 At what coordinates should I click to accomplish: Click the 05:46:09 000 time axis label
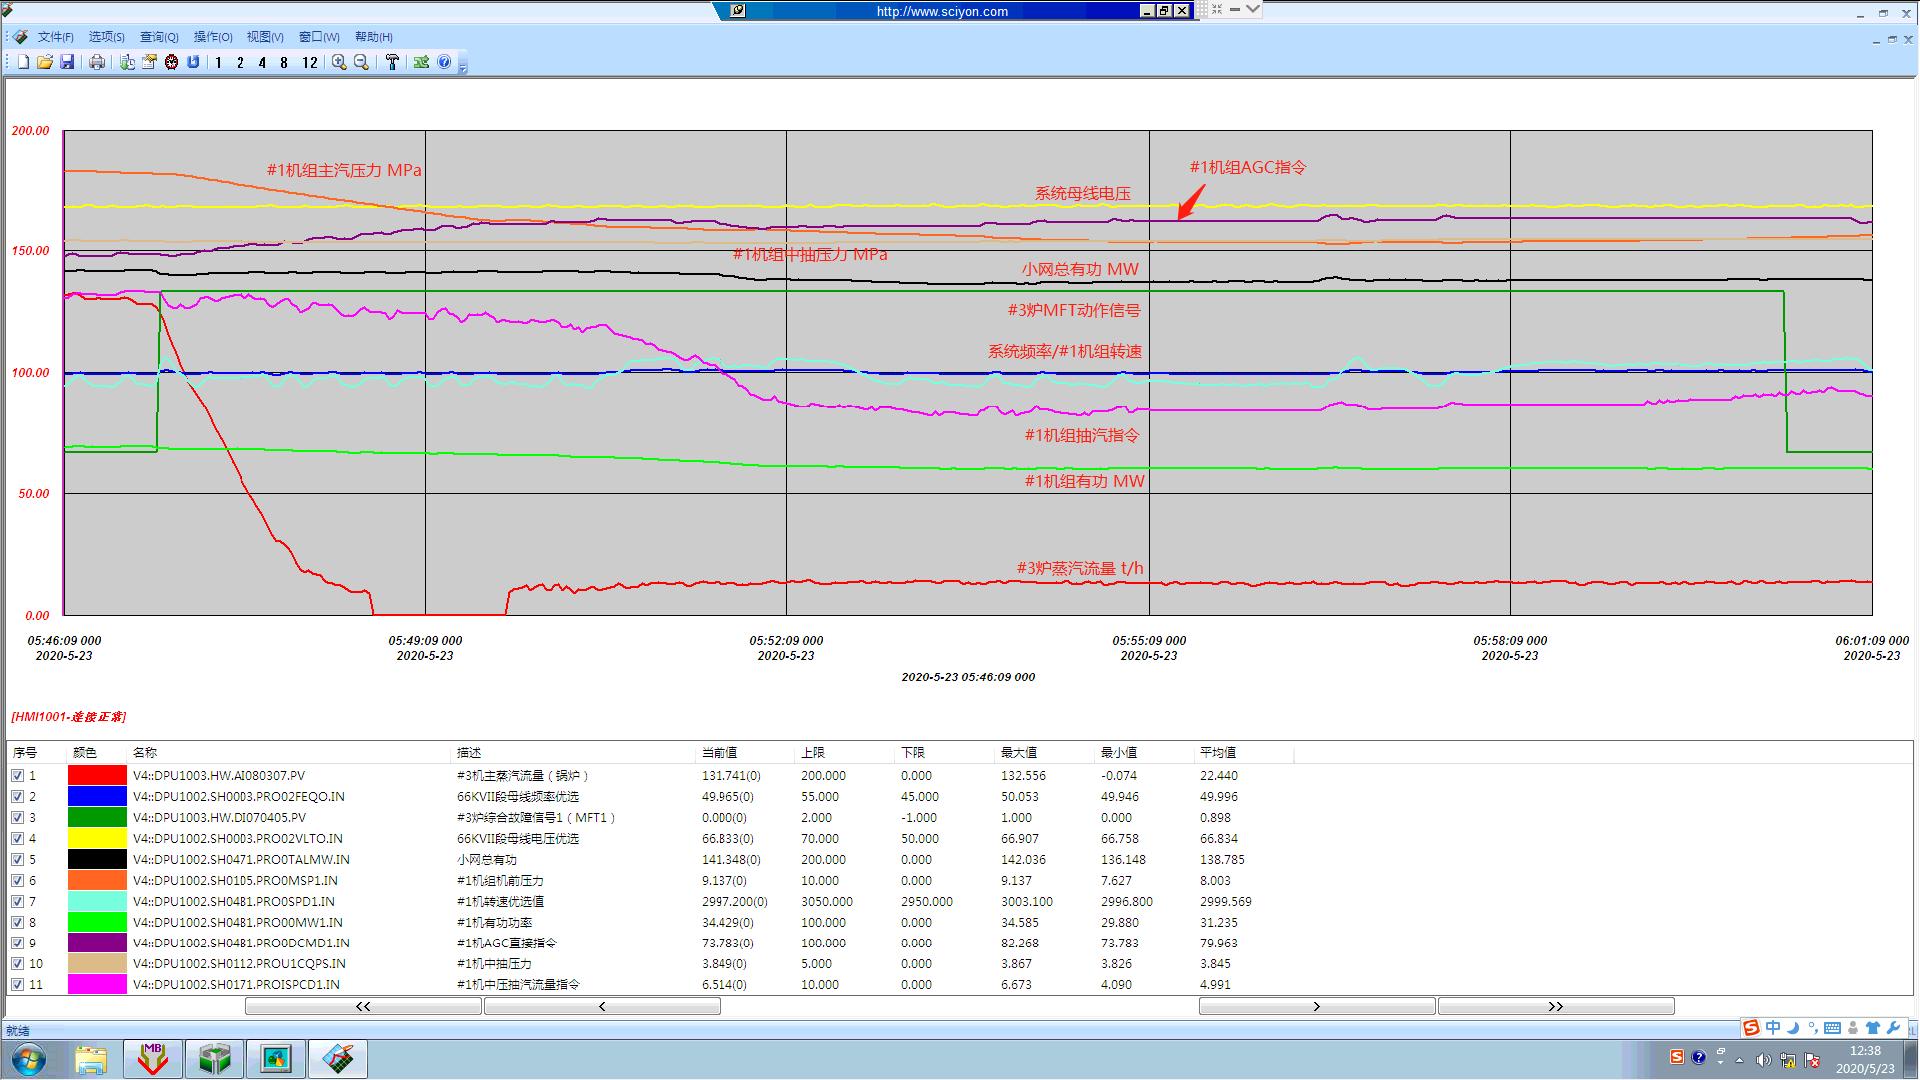point(64,640)
